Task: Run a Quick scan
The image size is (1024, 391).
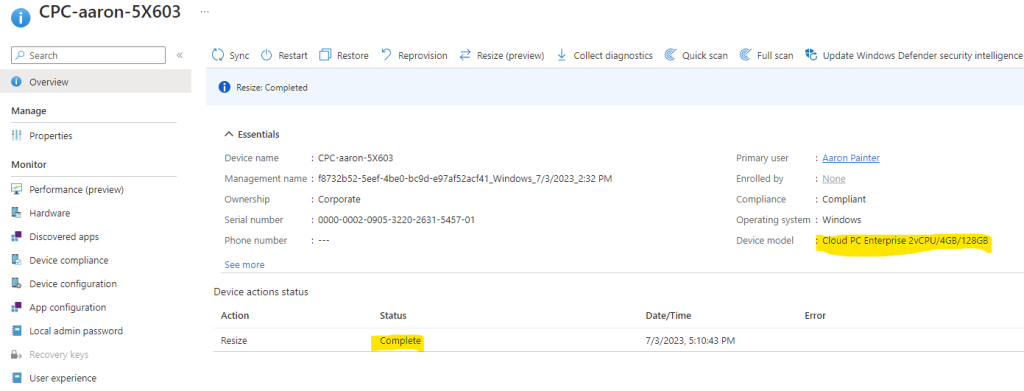Action: 696,55
